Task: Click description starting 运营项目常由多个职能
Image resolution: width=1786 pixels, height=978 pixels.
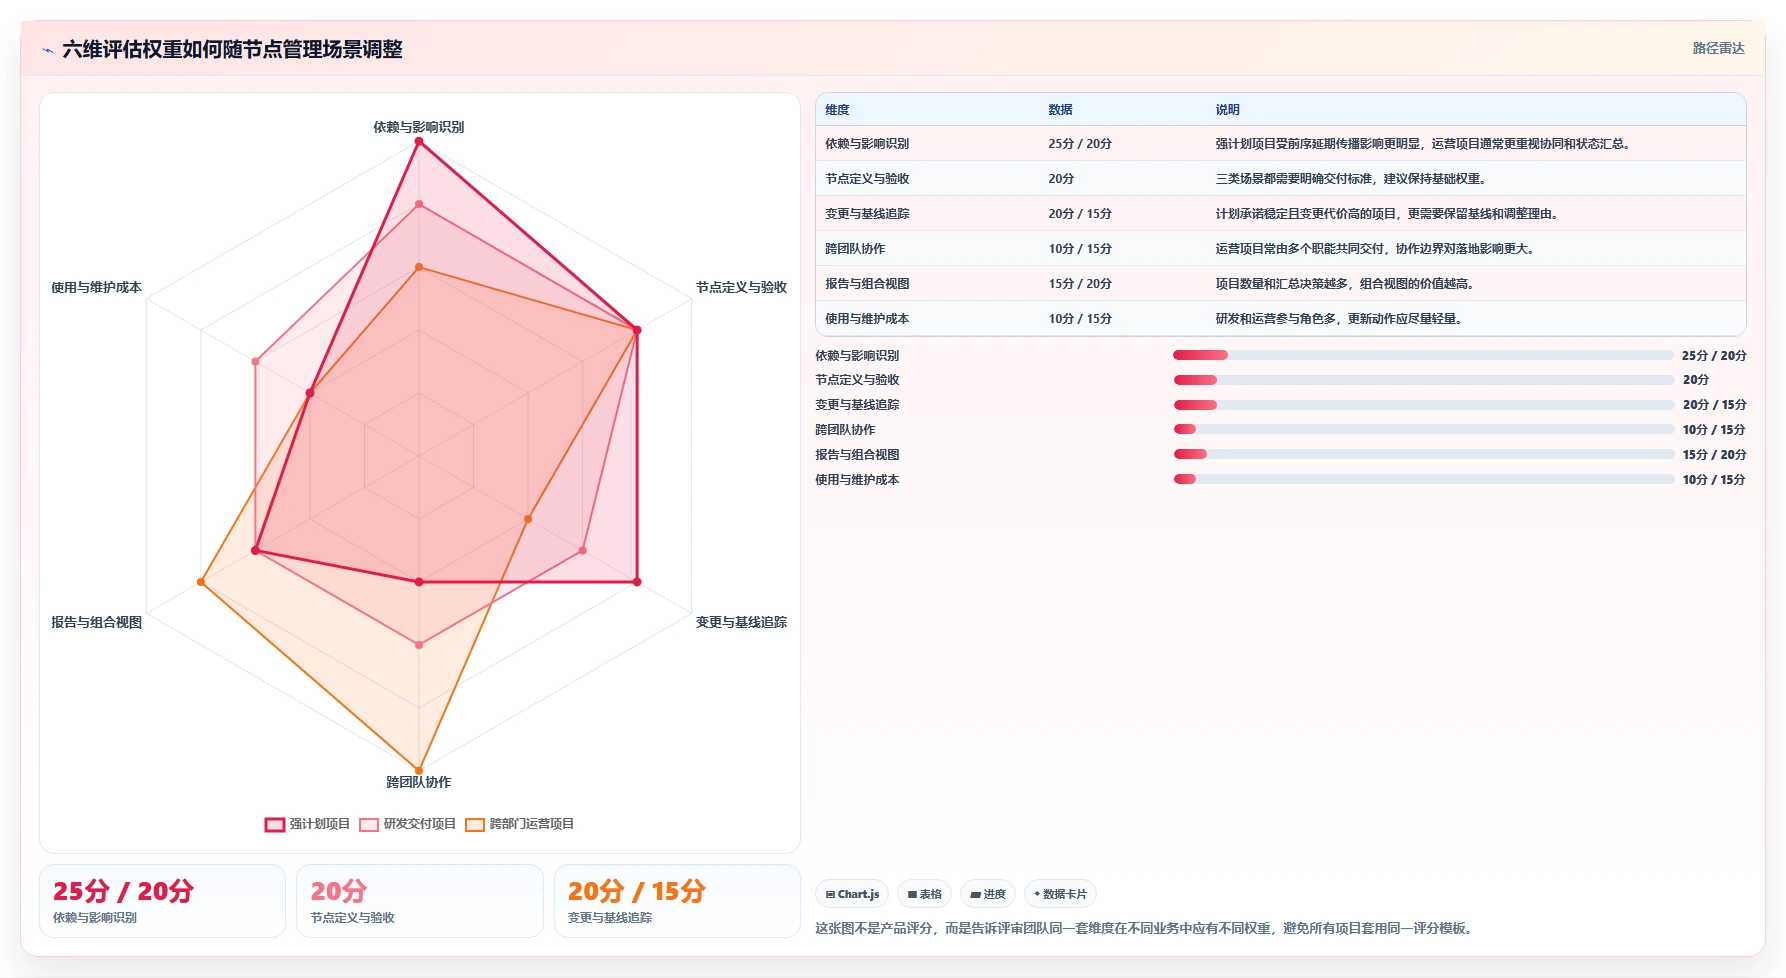Action: click(1377, 249)
